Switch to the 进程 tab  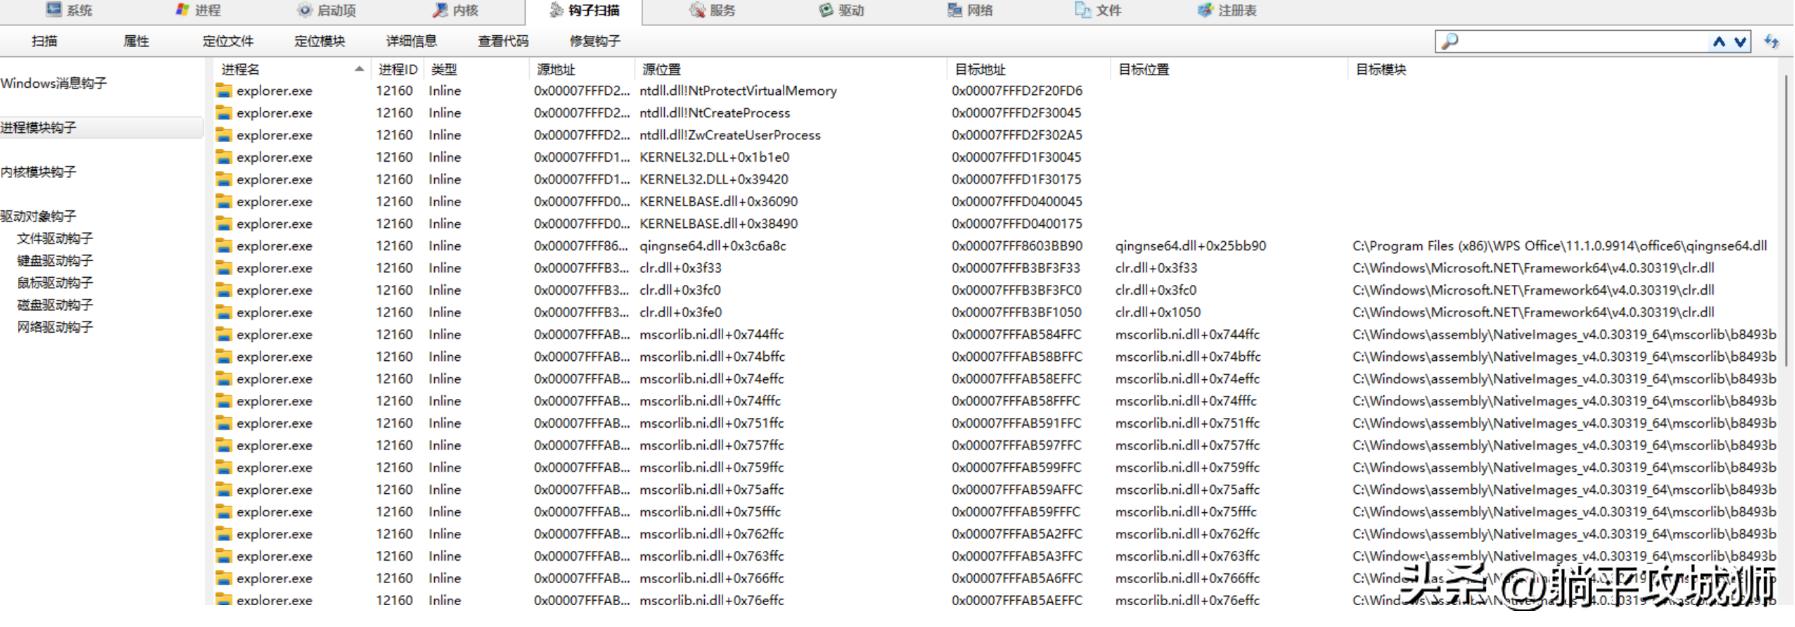[x=197, y=10]
